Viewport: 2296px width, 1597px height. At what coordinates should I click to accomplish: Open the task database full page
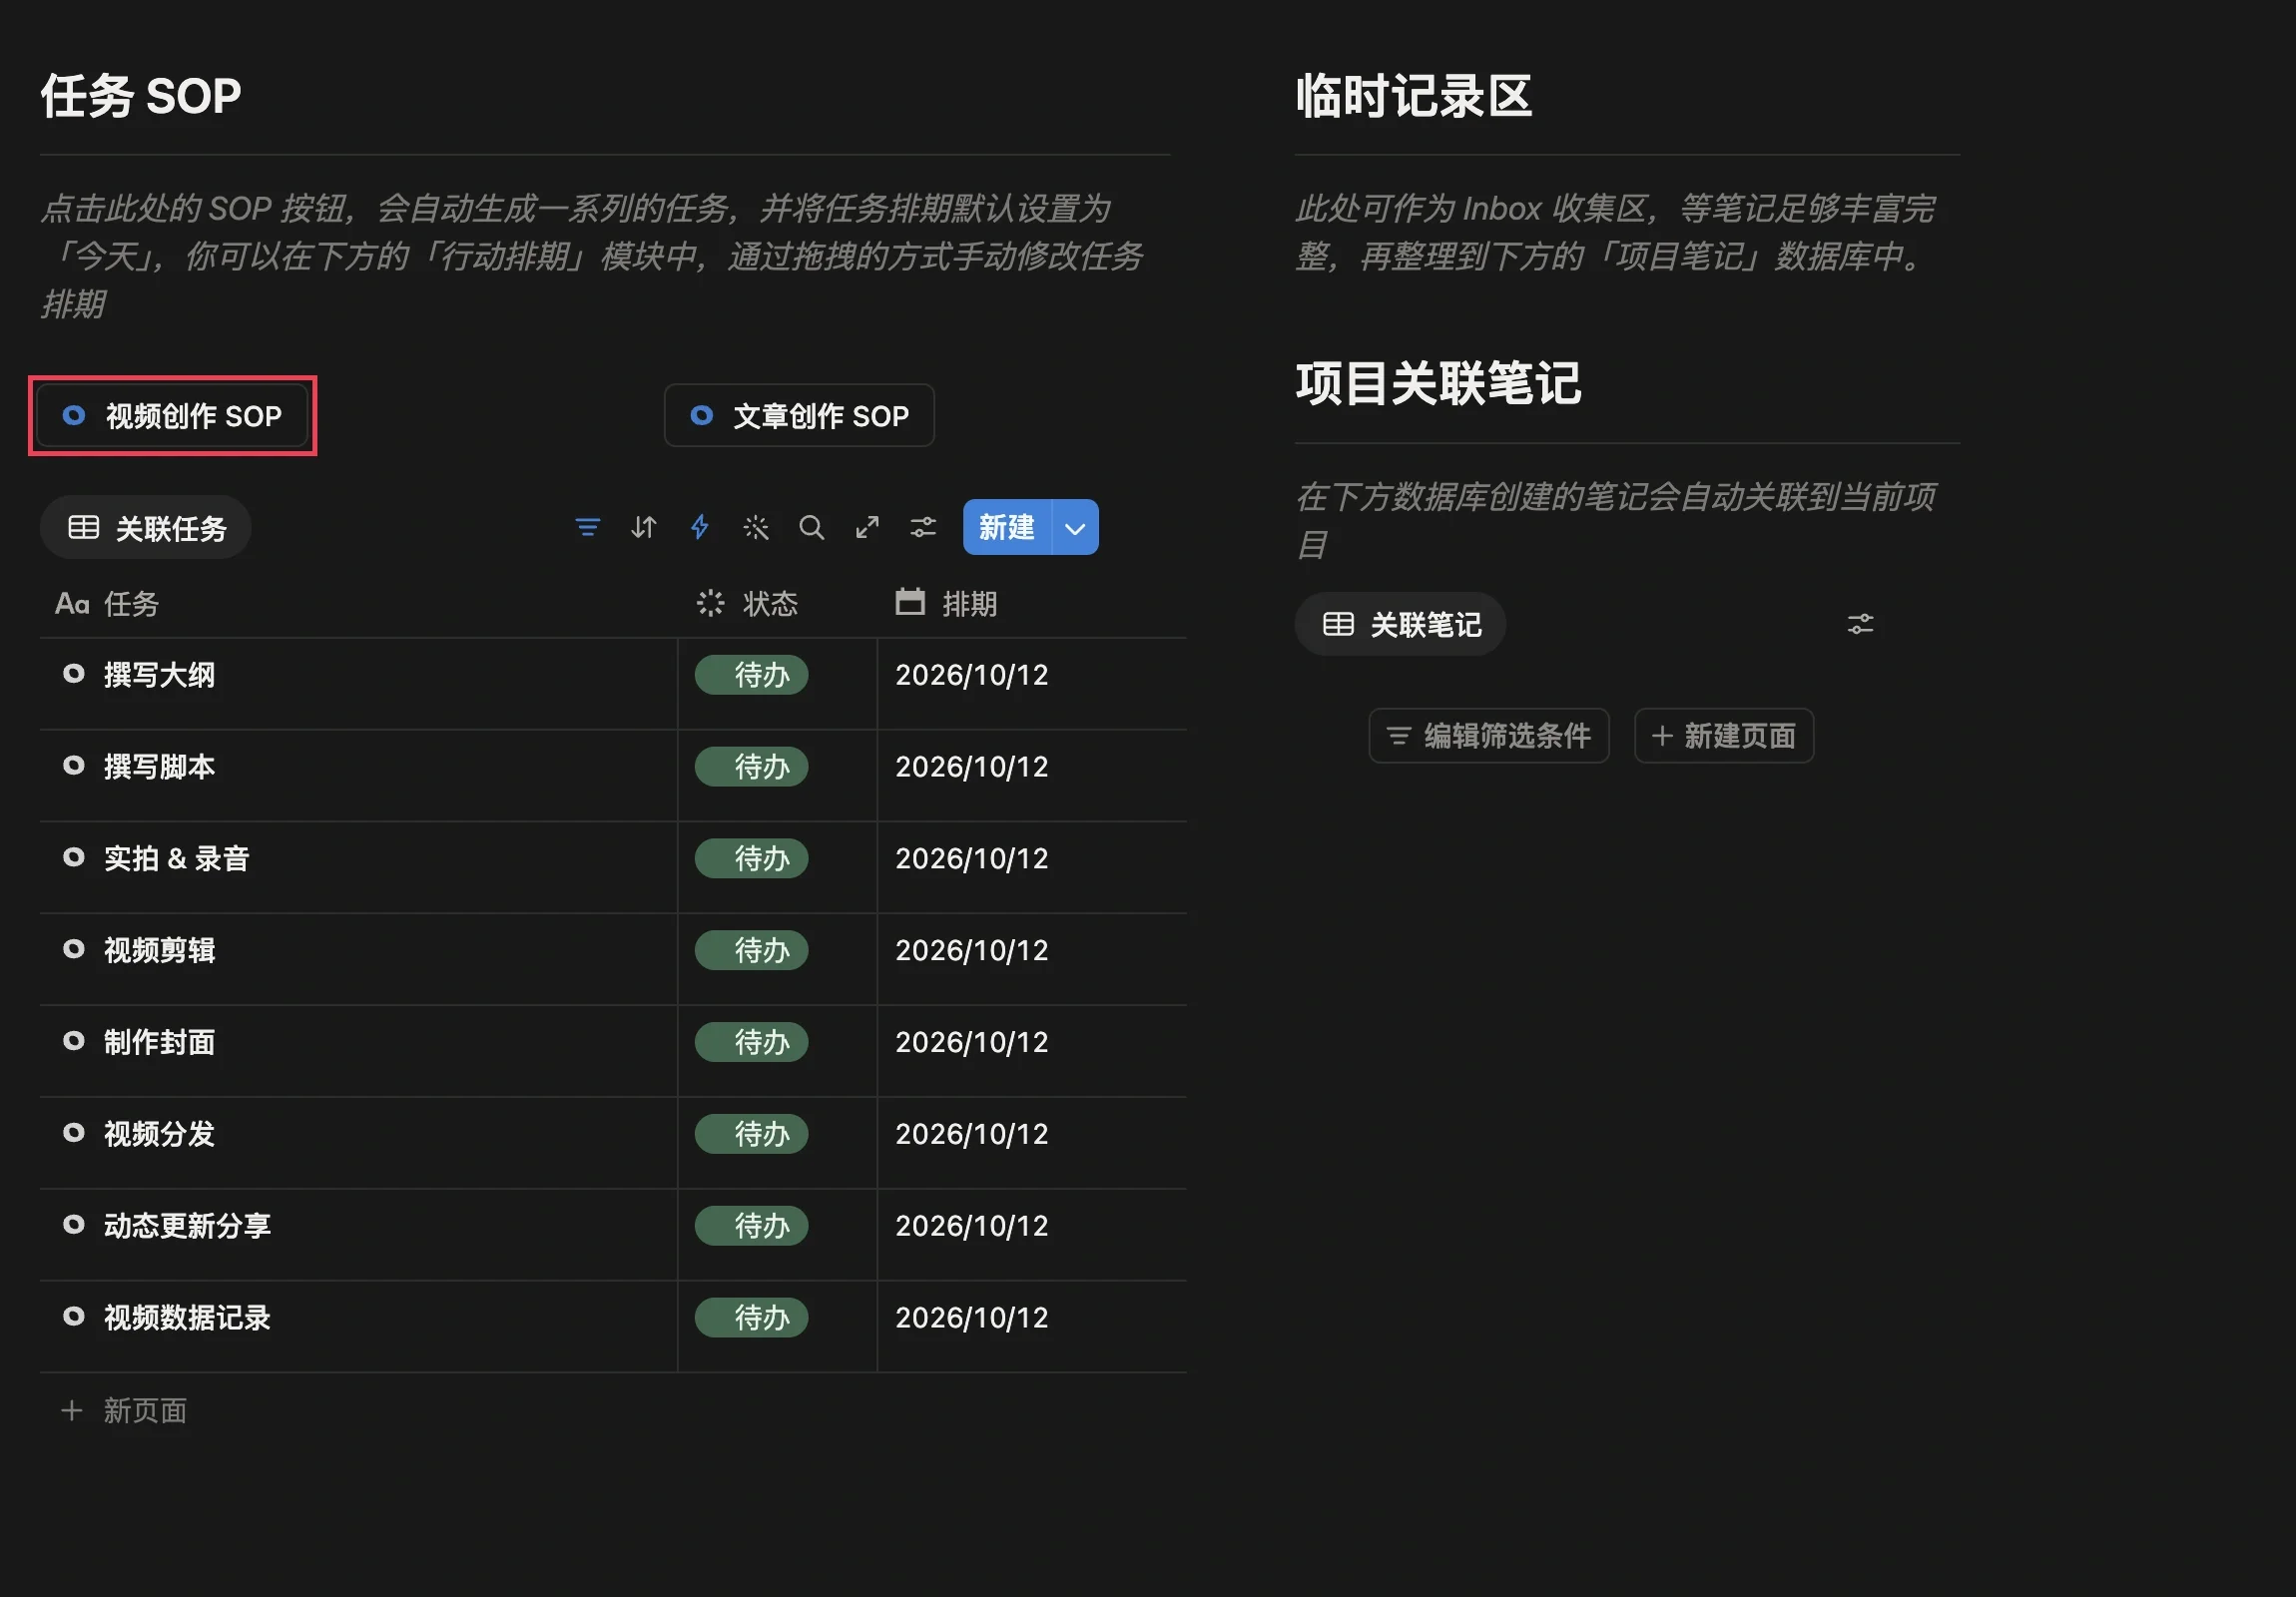pos(868,527)
